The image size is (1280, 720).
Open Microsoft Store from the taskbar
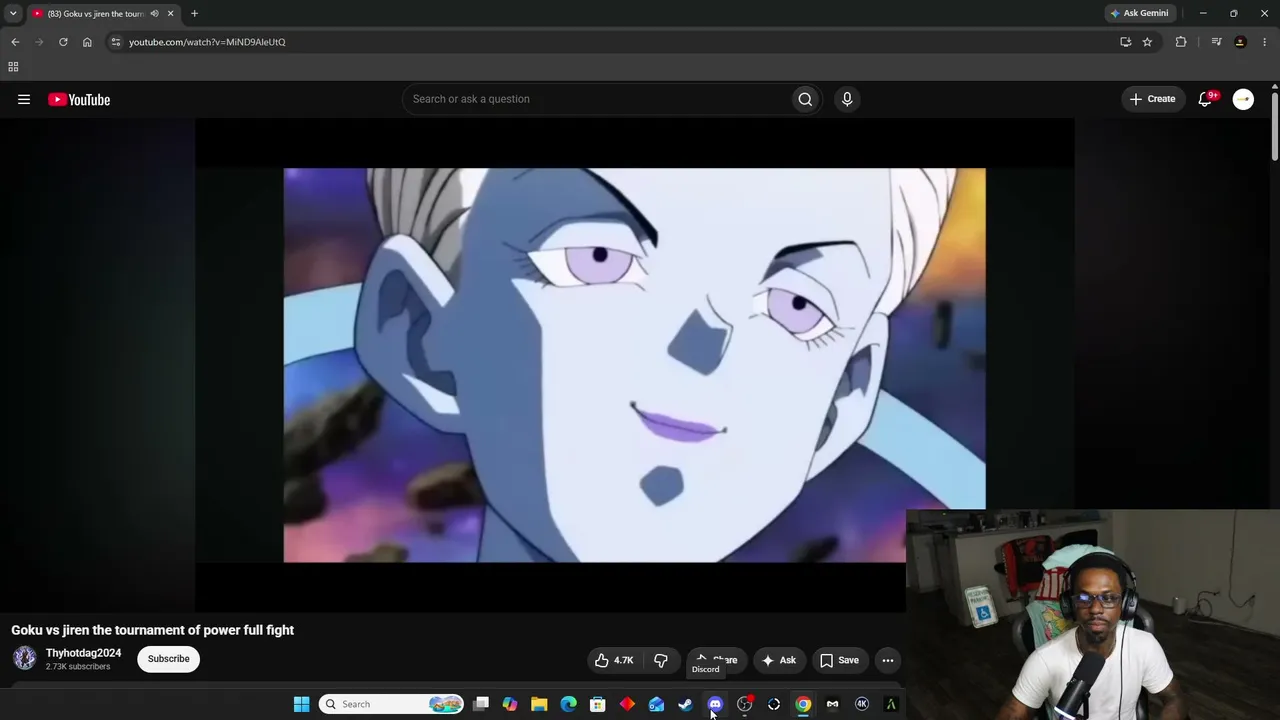(597, 704)
